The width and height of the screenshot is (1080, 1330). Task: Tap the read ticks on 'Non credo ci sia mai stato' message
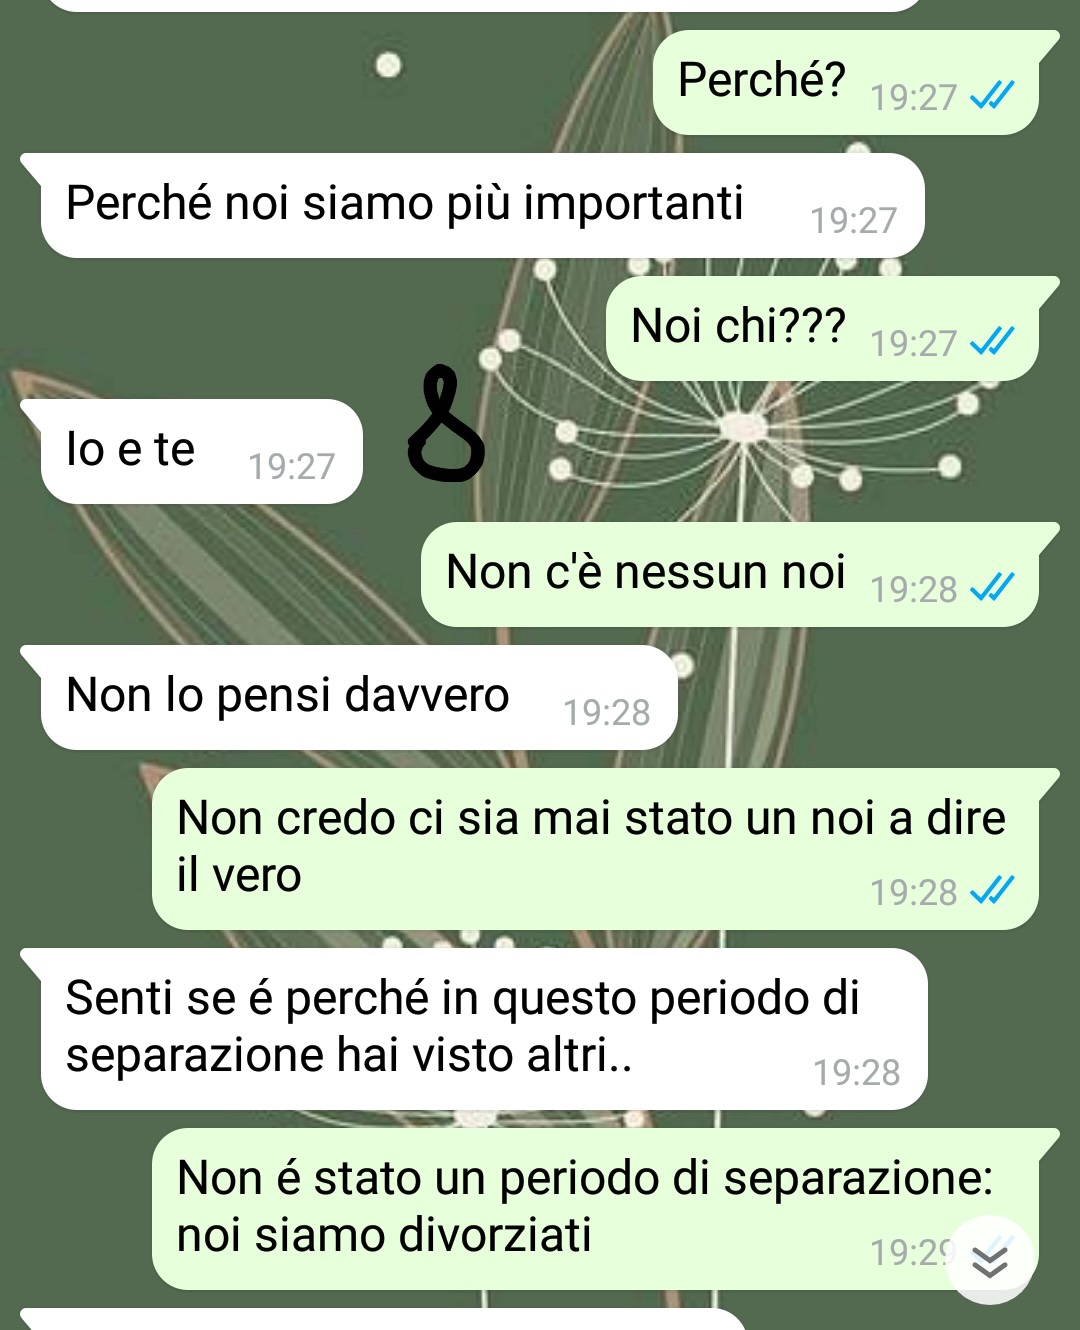tap(992, 891)
